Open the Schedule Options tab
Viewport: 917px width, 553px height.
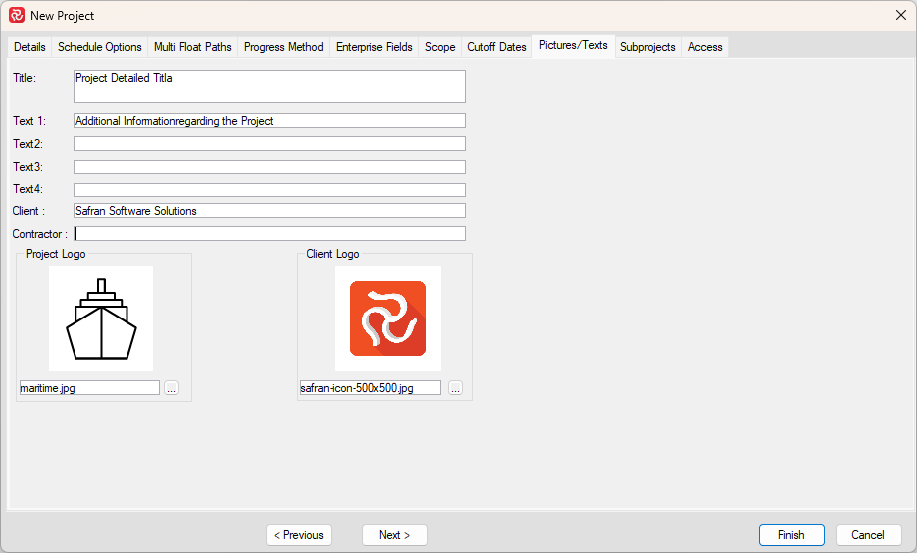(x=100, y=47)
